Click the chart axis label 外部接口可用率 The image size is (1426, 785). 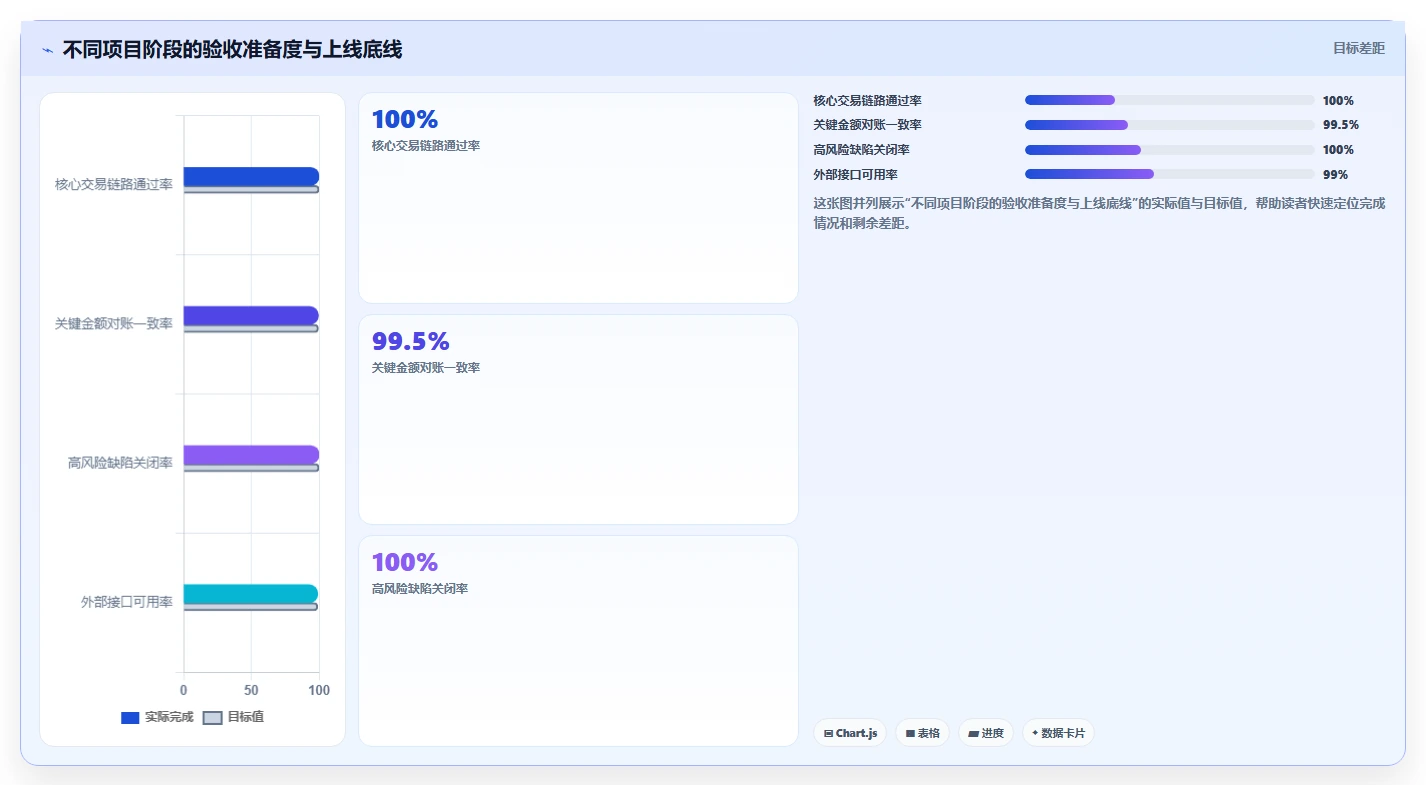tap(127, 602)
